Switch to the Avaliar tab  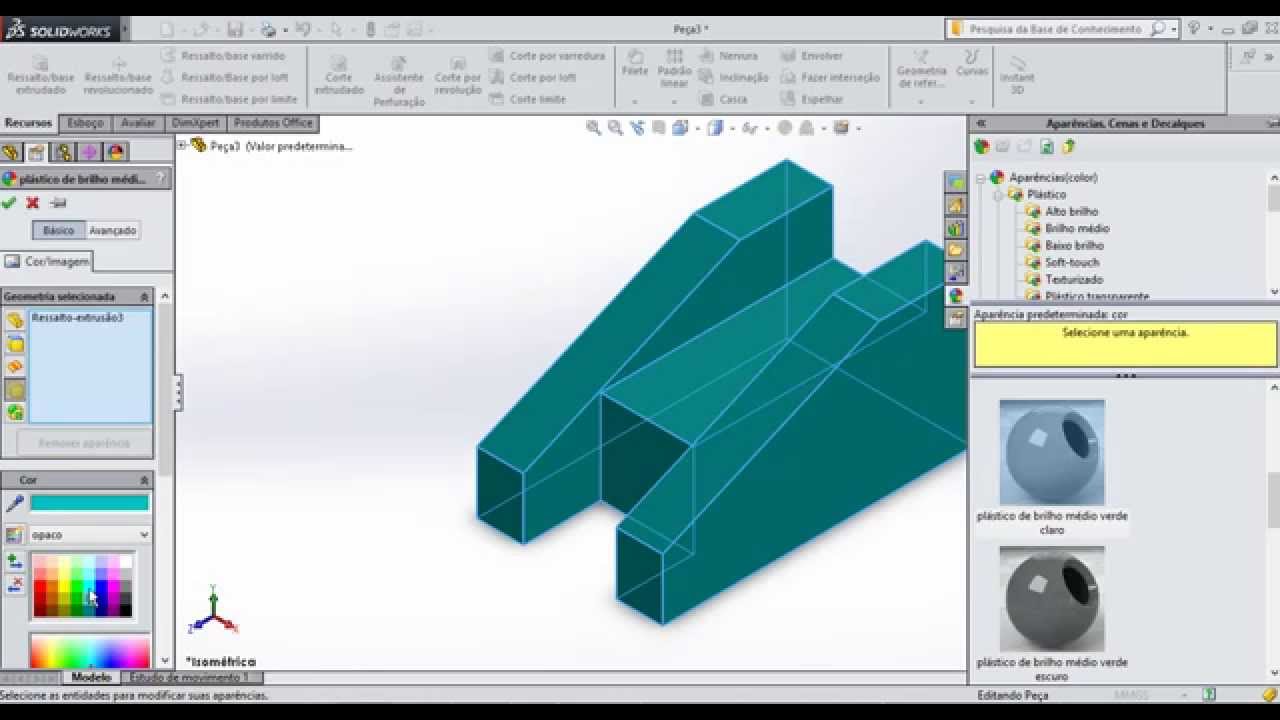[138, 124]
